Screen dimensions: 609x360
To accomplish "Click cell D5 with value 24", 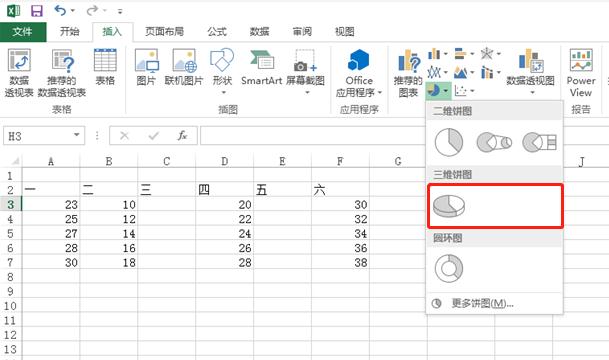I will pyautogui.click(x=224, y=233).
